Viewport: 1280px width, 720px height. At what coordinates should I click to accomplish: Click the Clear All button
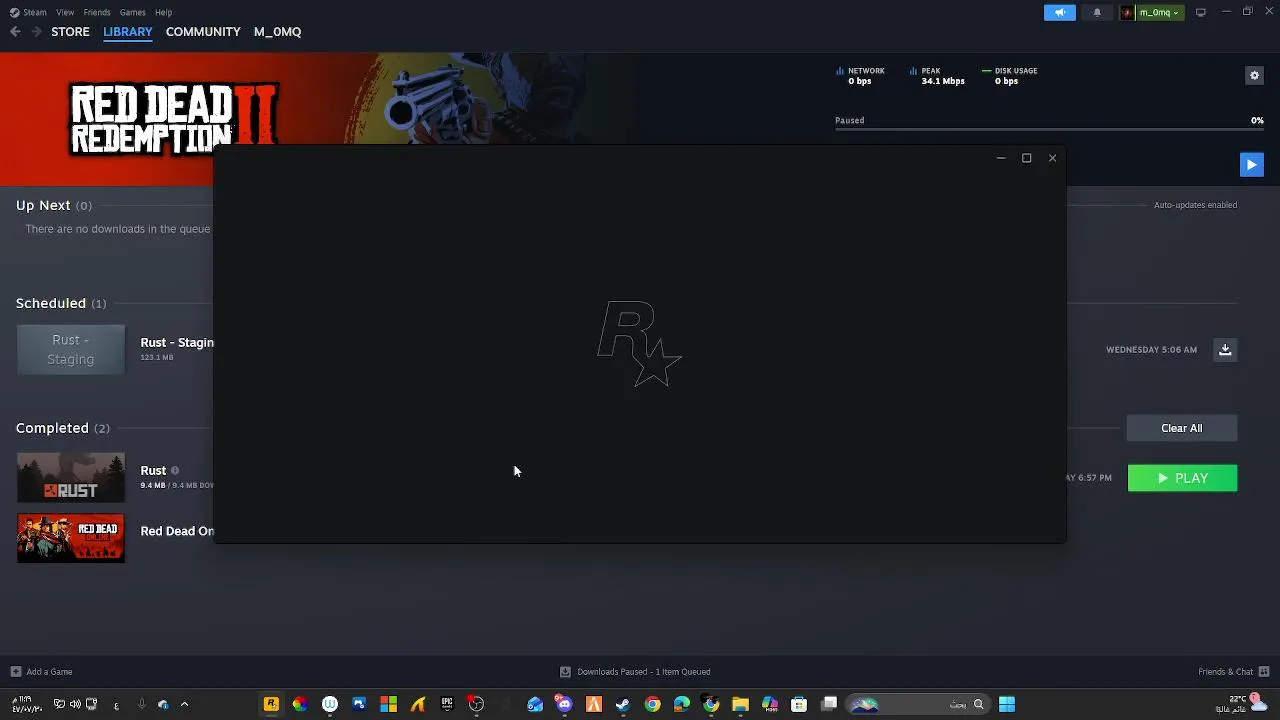1182,428
